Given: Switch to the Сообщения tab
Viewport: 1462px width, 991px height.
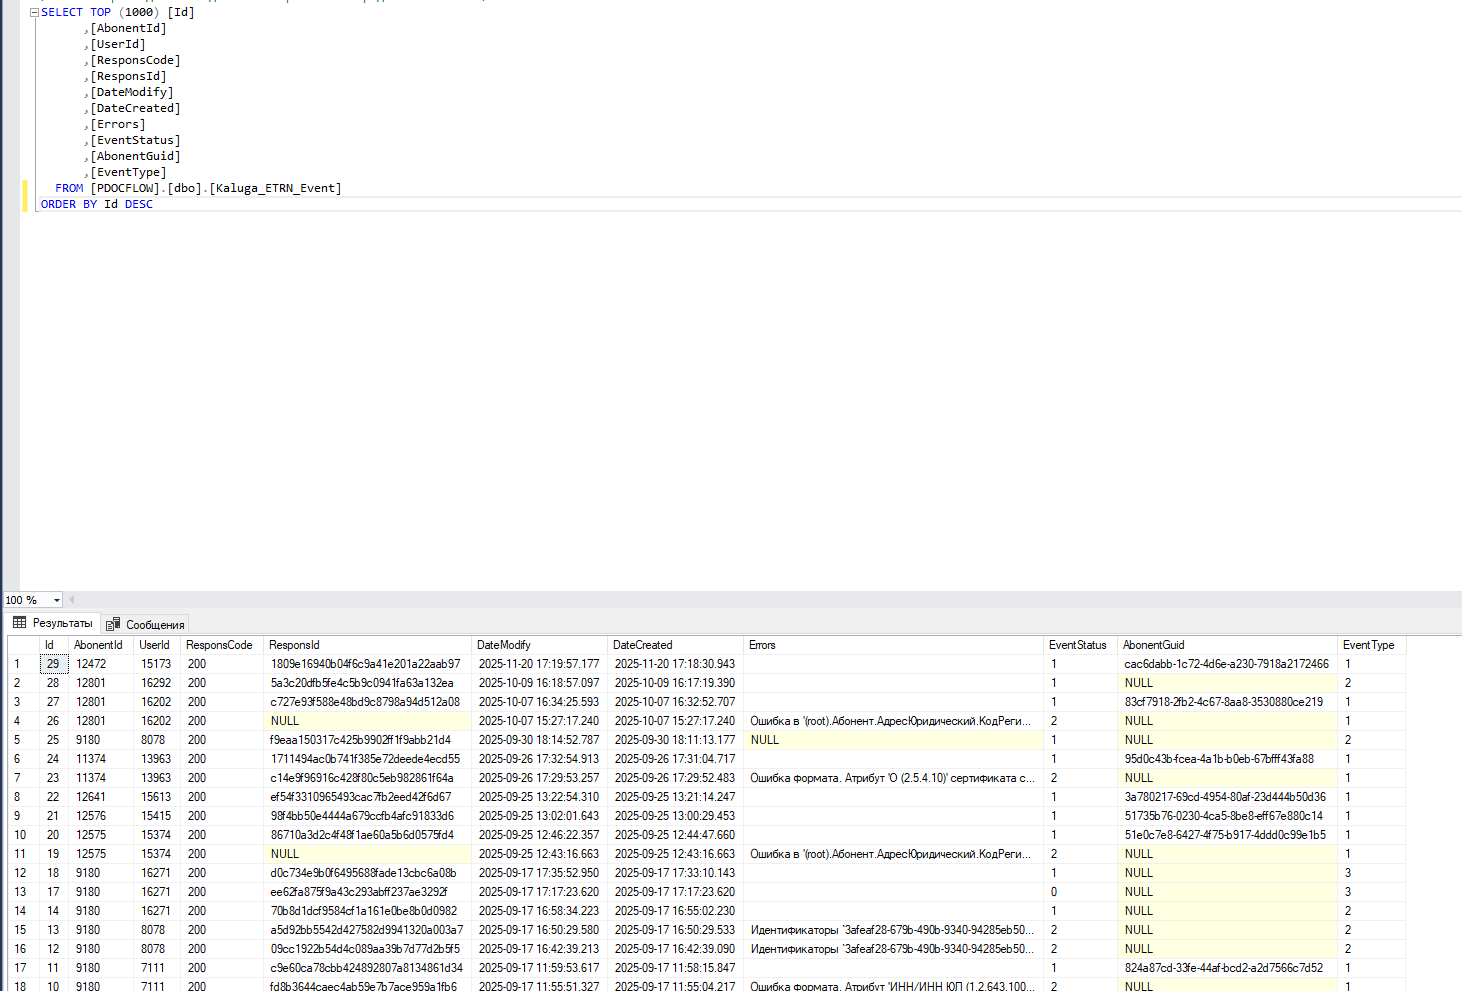Looking at the screenshot, I should coord(146,624).
